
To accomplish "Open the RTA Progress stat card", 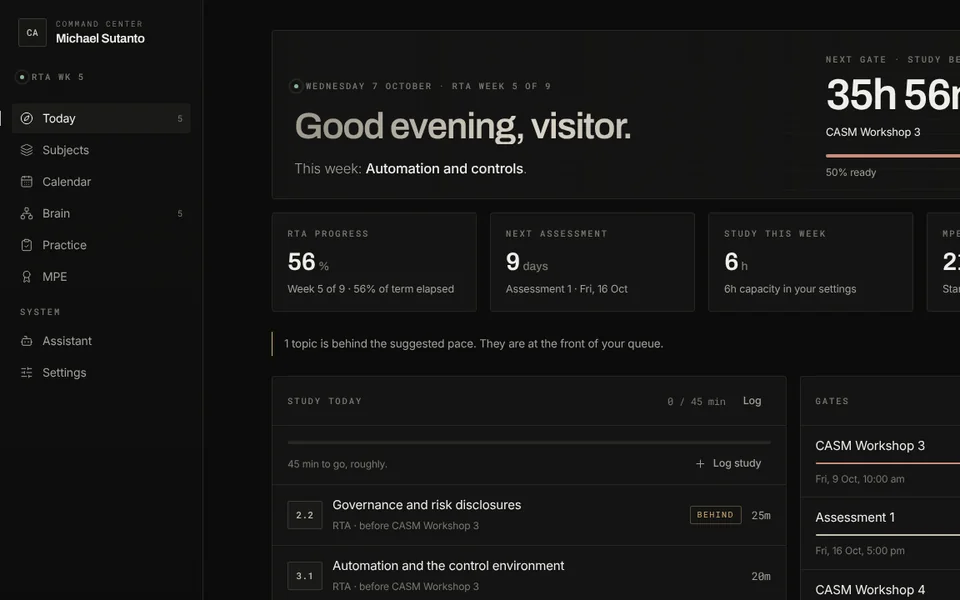I will [374, 262].
